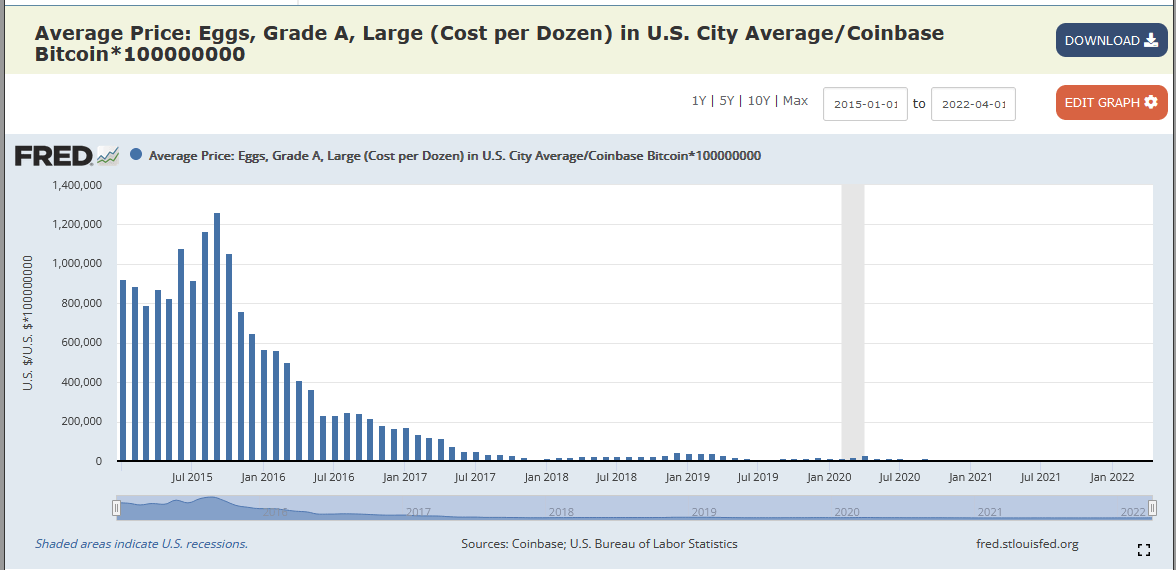Click 'Shaded areas indicate U.S. recessions' note
The height and width of the screenshot is (570, 1176).
coord(142,544)
